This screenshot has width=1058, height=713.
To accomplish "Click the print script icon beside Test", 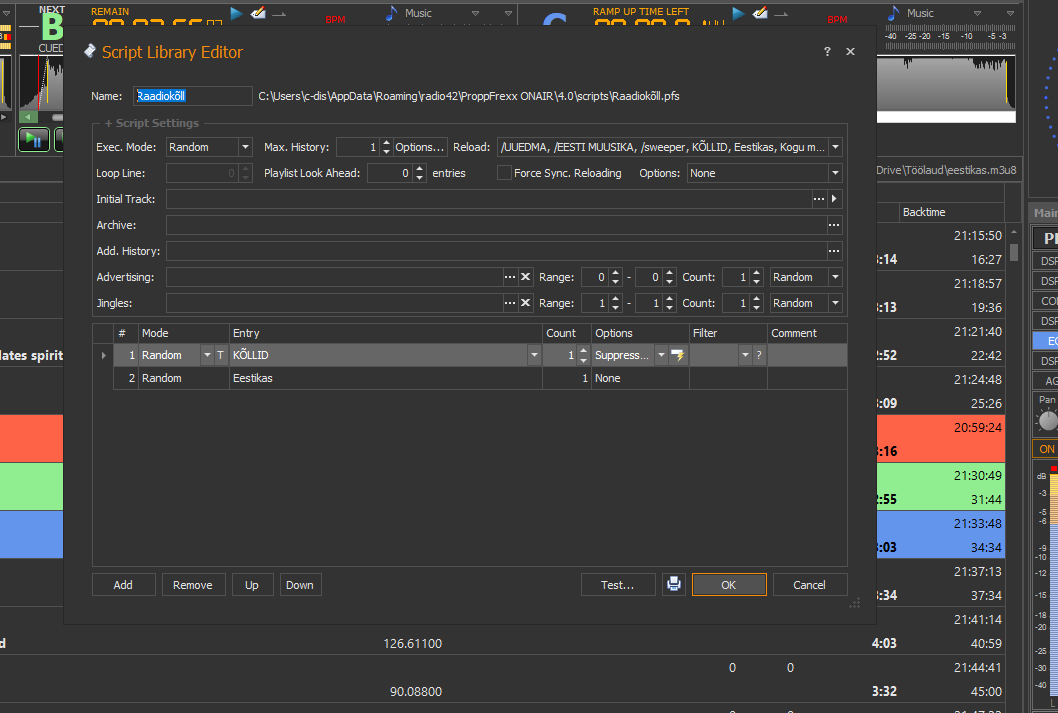I will click(674, 585).
